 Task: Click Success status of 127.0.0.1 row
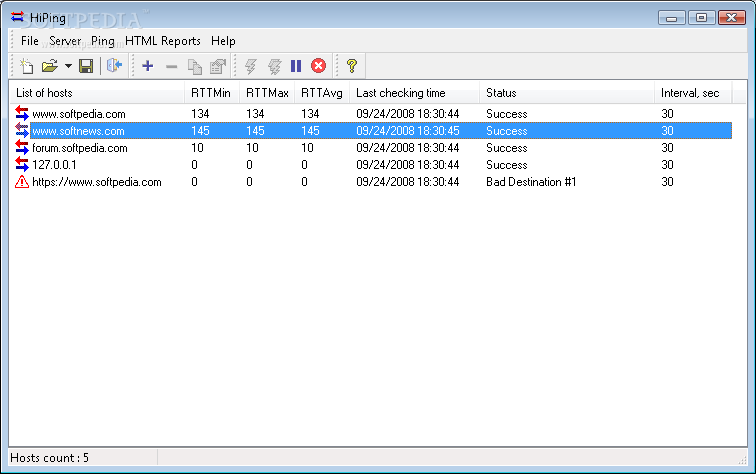click(x=506, y=165)
